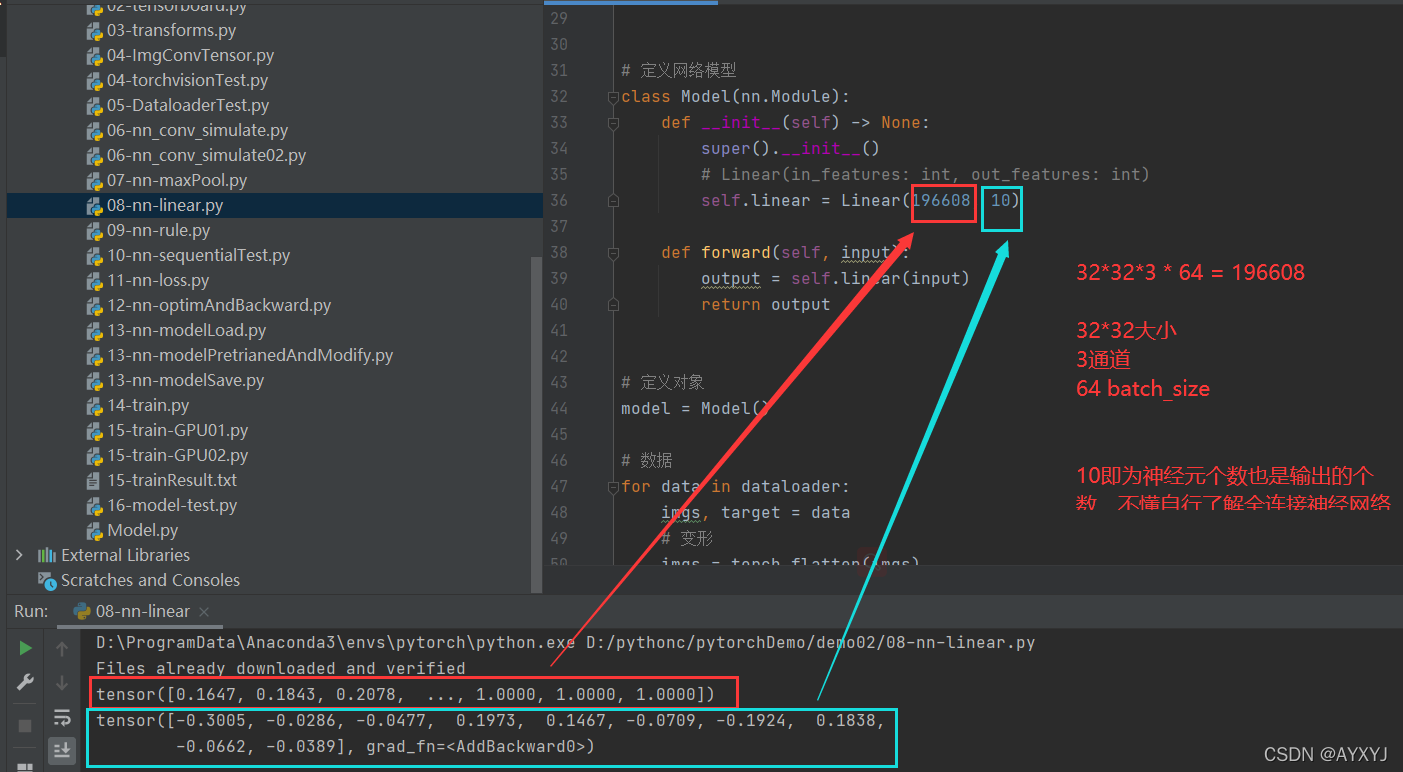Image resolution: width=1403 pixels, height=772 pixels.
Task: Click tensor([-0.3005 output line
Action: pos(491,721)
